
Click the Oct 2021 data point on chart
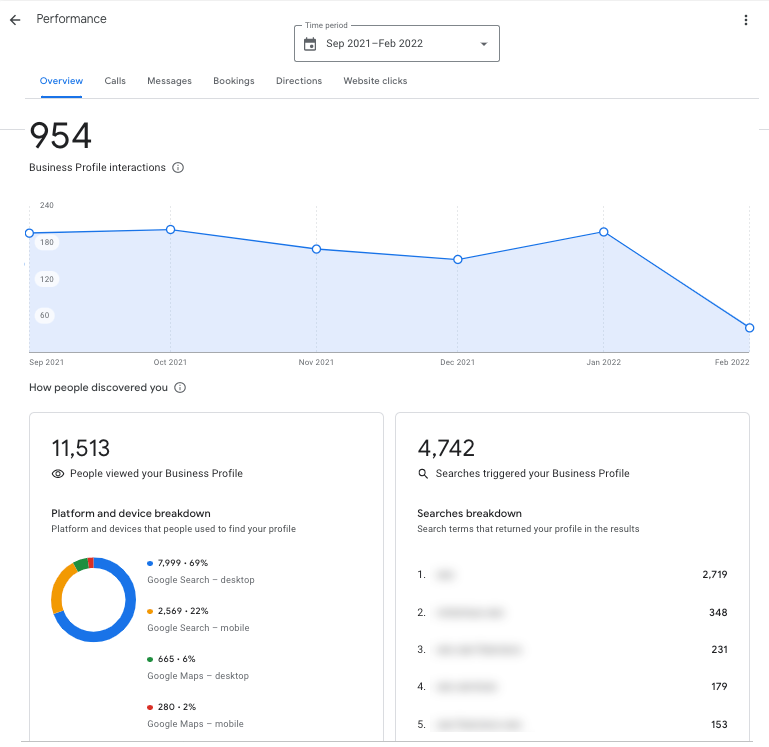(171, 230)
